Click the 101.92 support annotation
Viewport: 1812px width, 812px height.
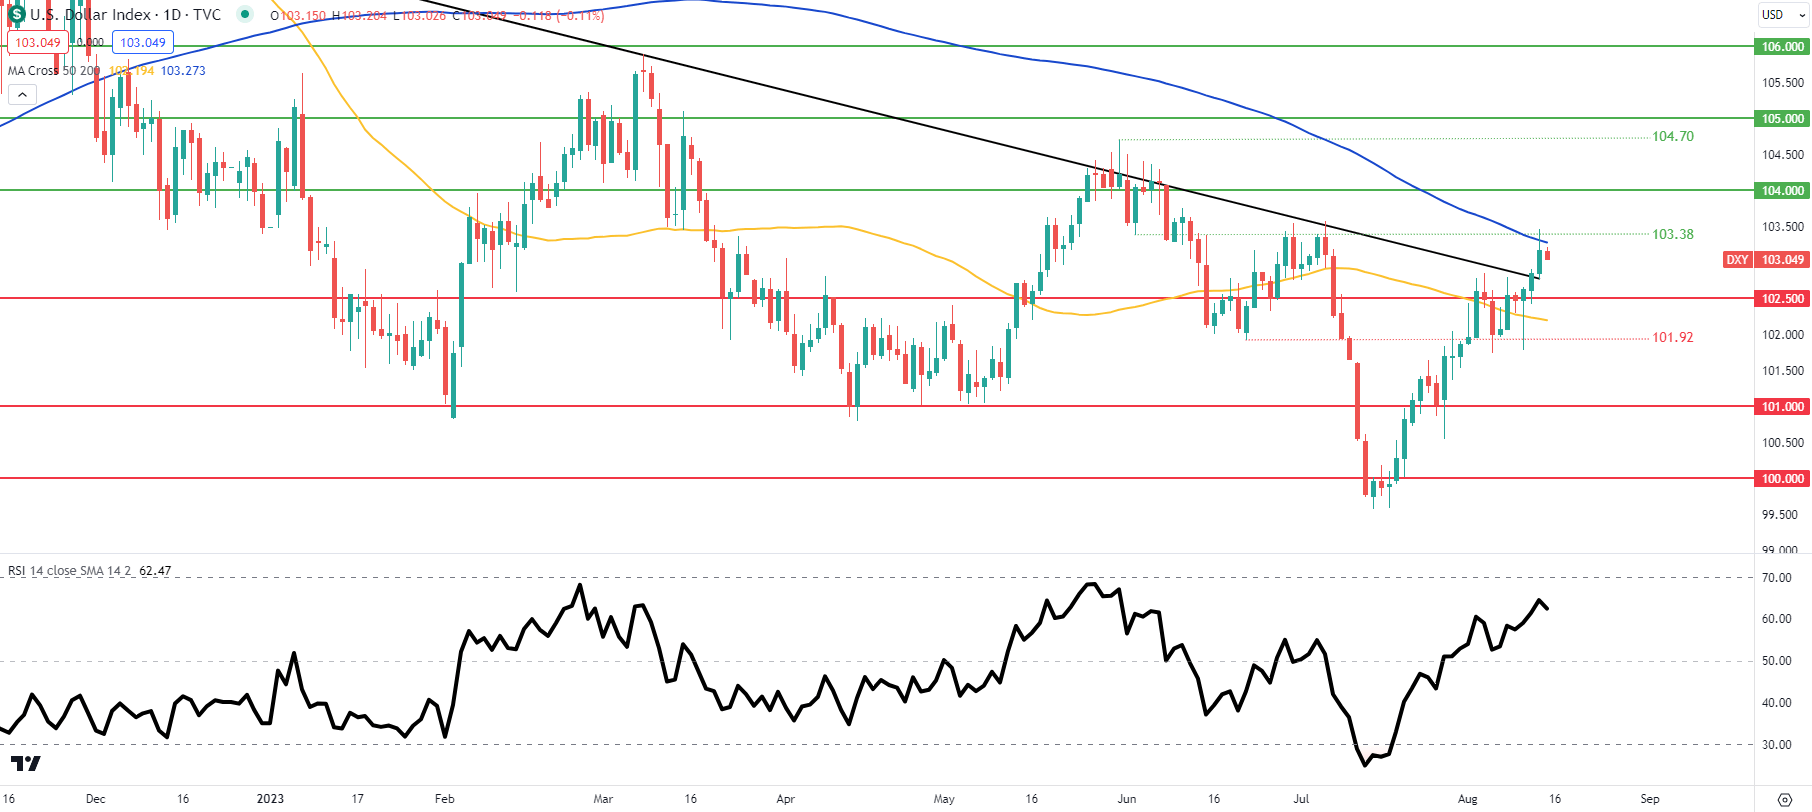pyautogui.click(x=1673, y=337)
